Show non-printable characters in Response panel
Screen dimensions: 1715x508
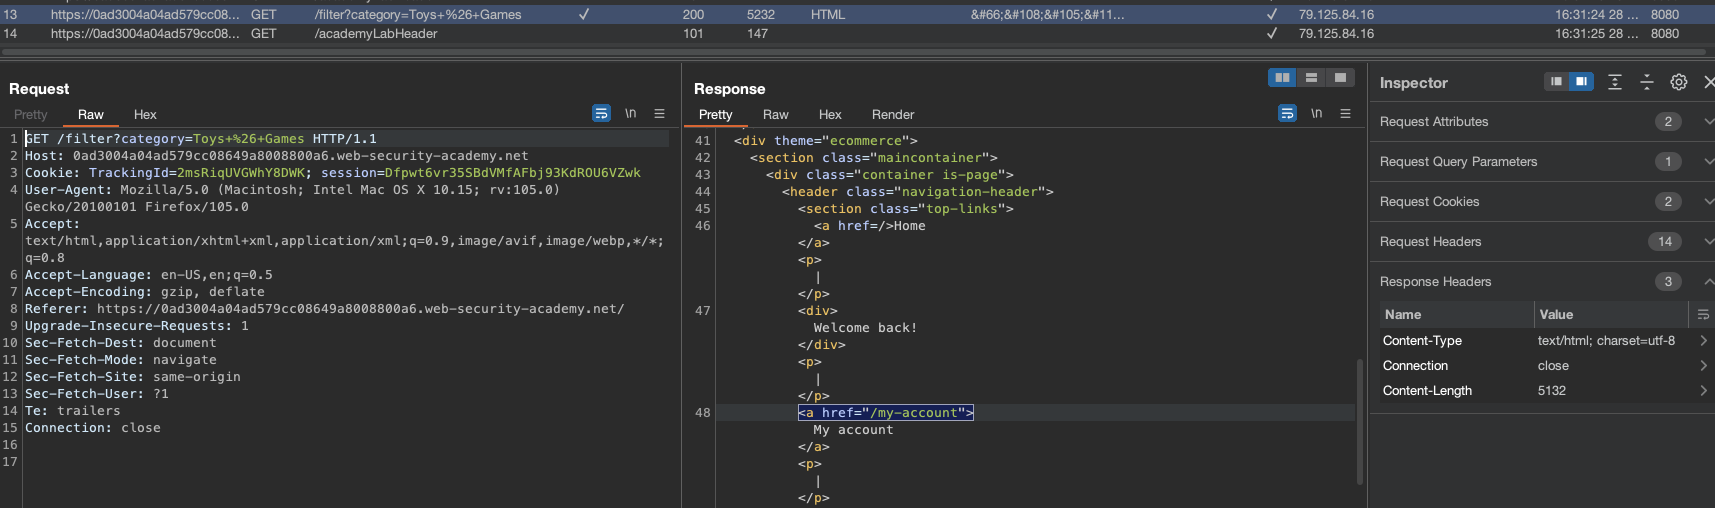coord(1316,114)
